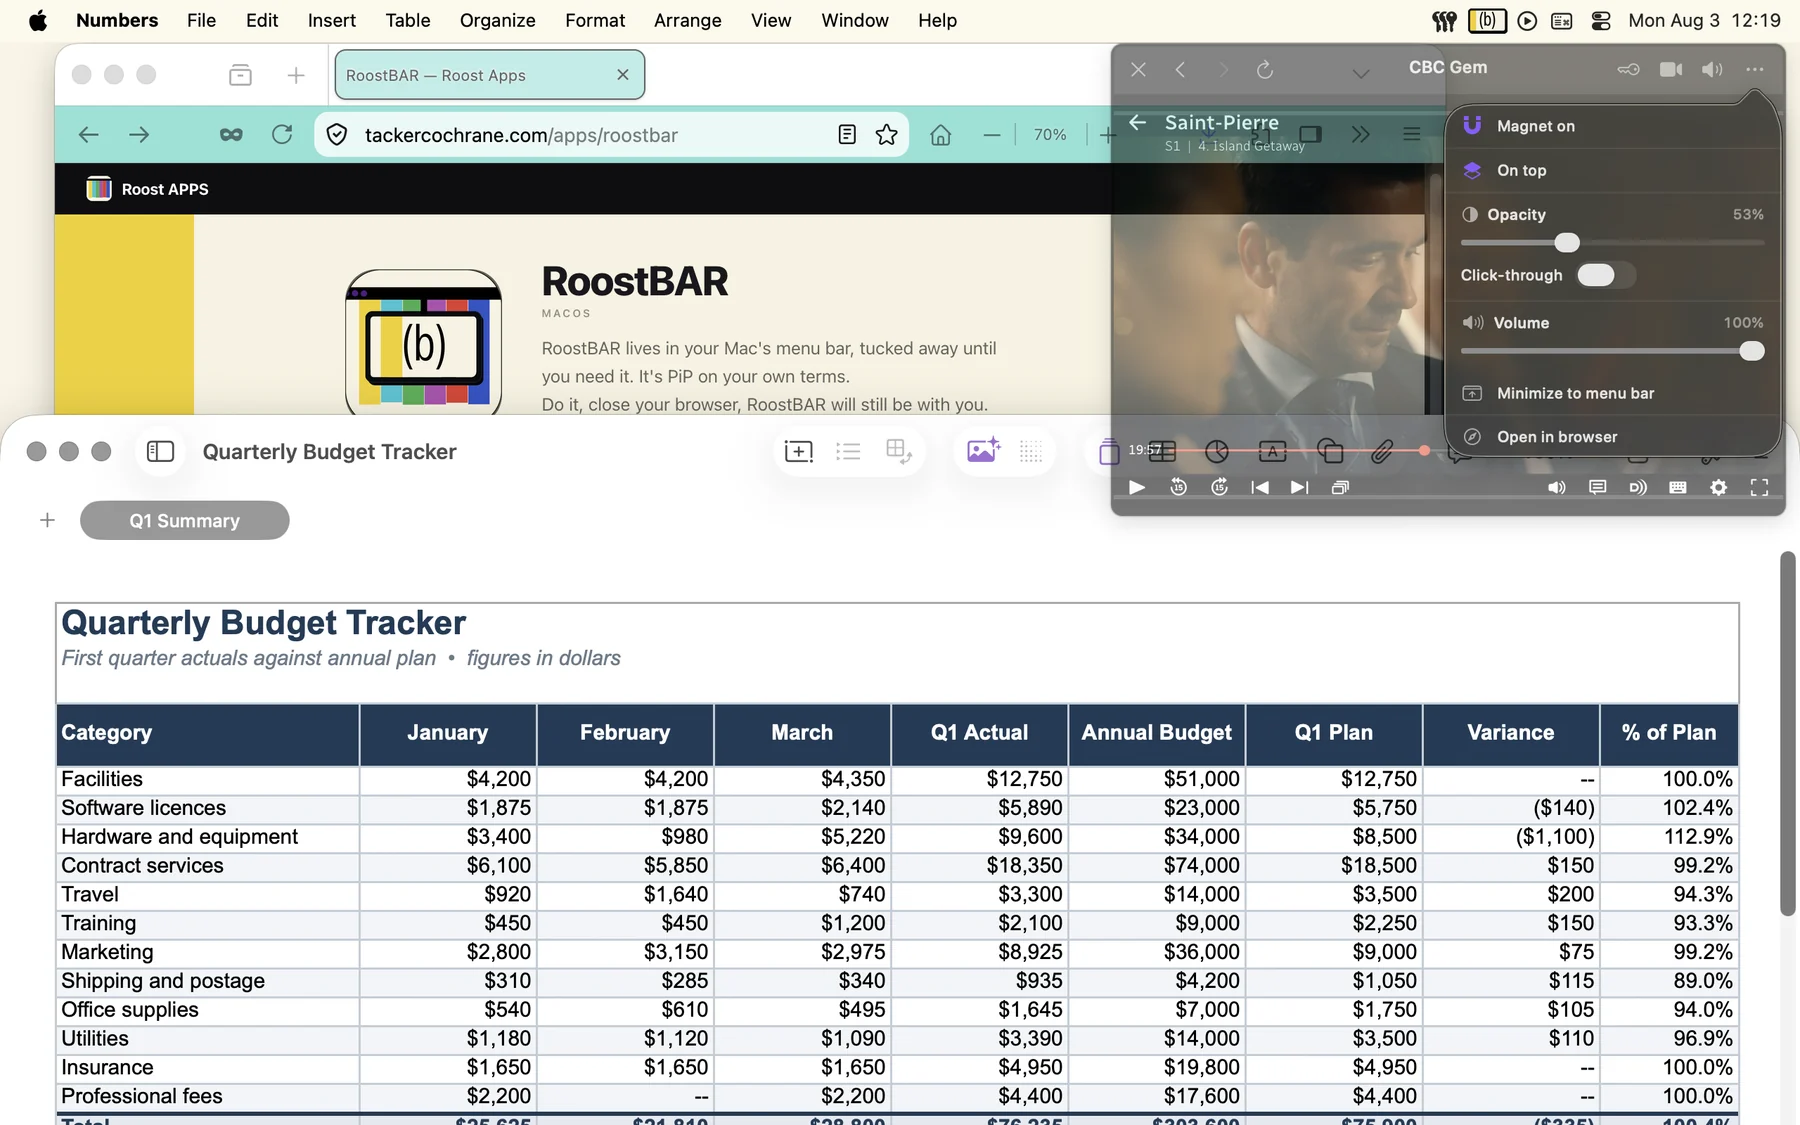Open site security shield in the address bar
The width and height of the screenshot is (1800, 1125).
coord(337,135)
